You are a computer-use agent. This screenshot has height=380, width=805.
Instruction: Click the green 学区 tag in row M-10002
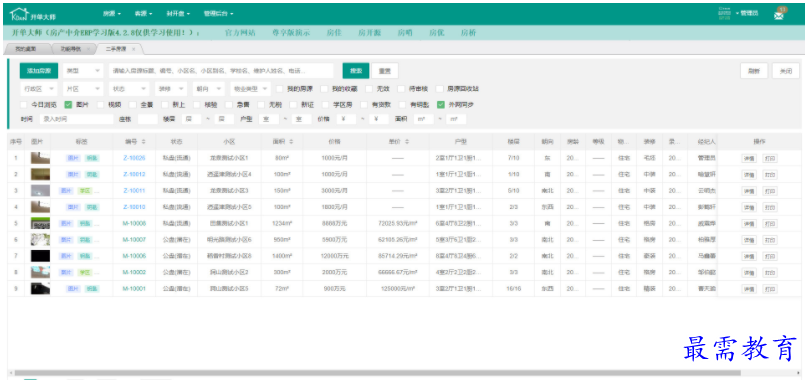click(85, 272)
